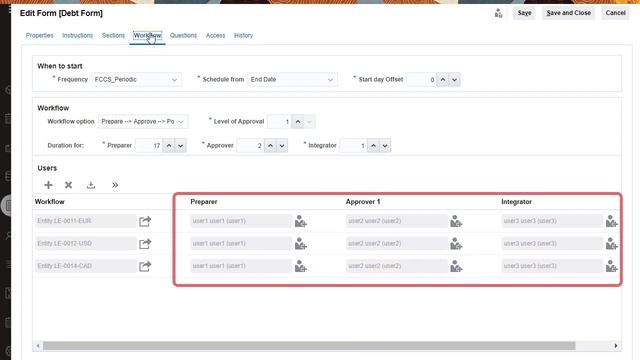640x360 pixels.
Task: Select Preparer user for LE-0012-USD row
Action: [x=300, y=244]
